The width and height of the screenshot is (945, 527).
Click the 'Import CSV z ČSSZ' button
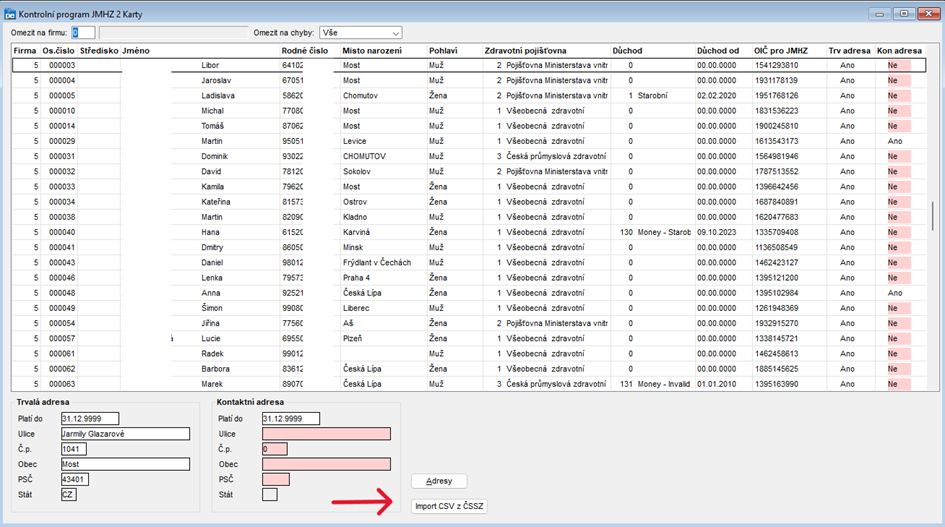pyautogui.click(x=449, y=506)
